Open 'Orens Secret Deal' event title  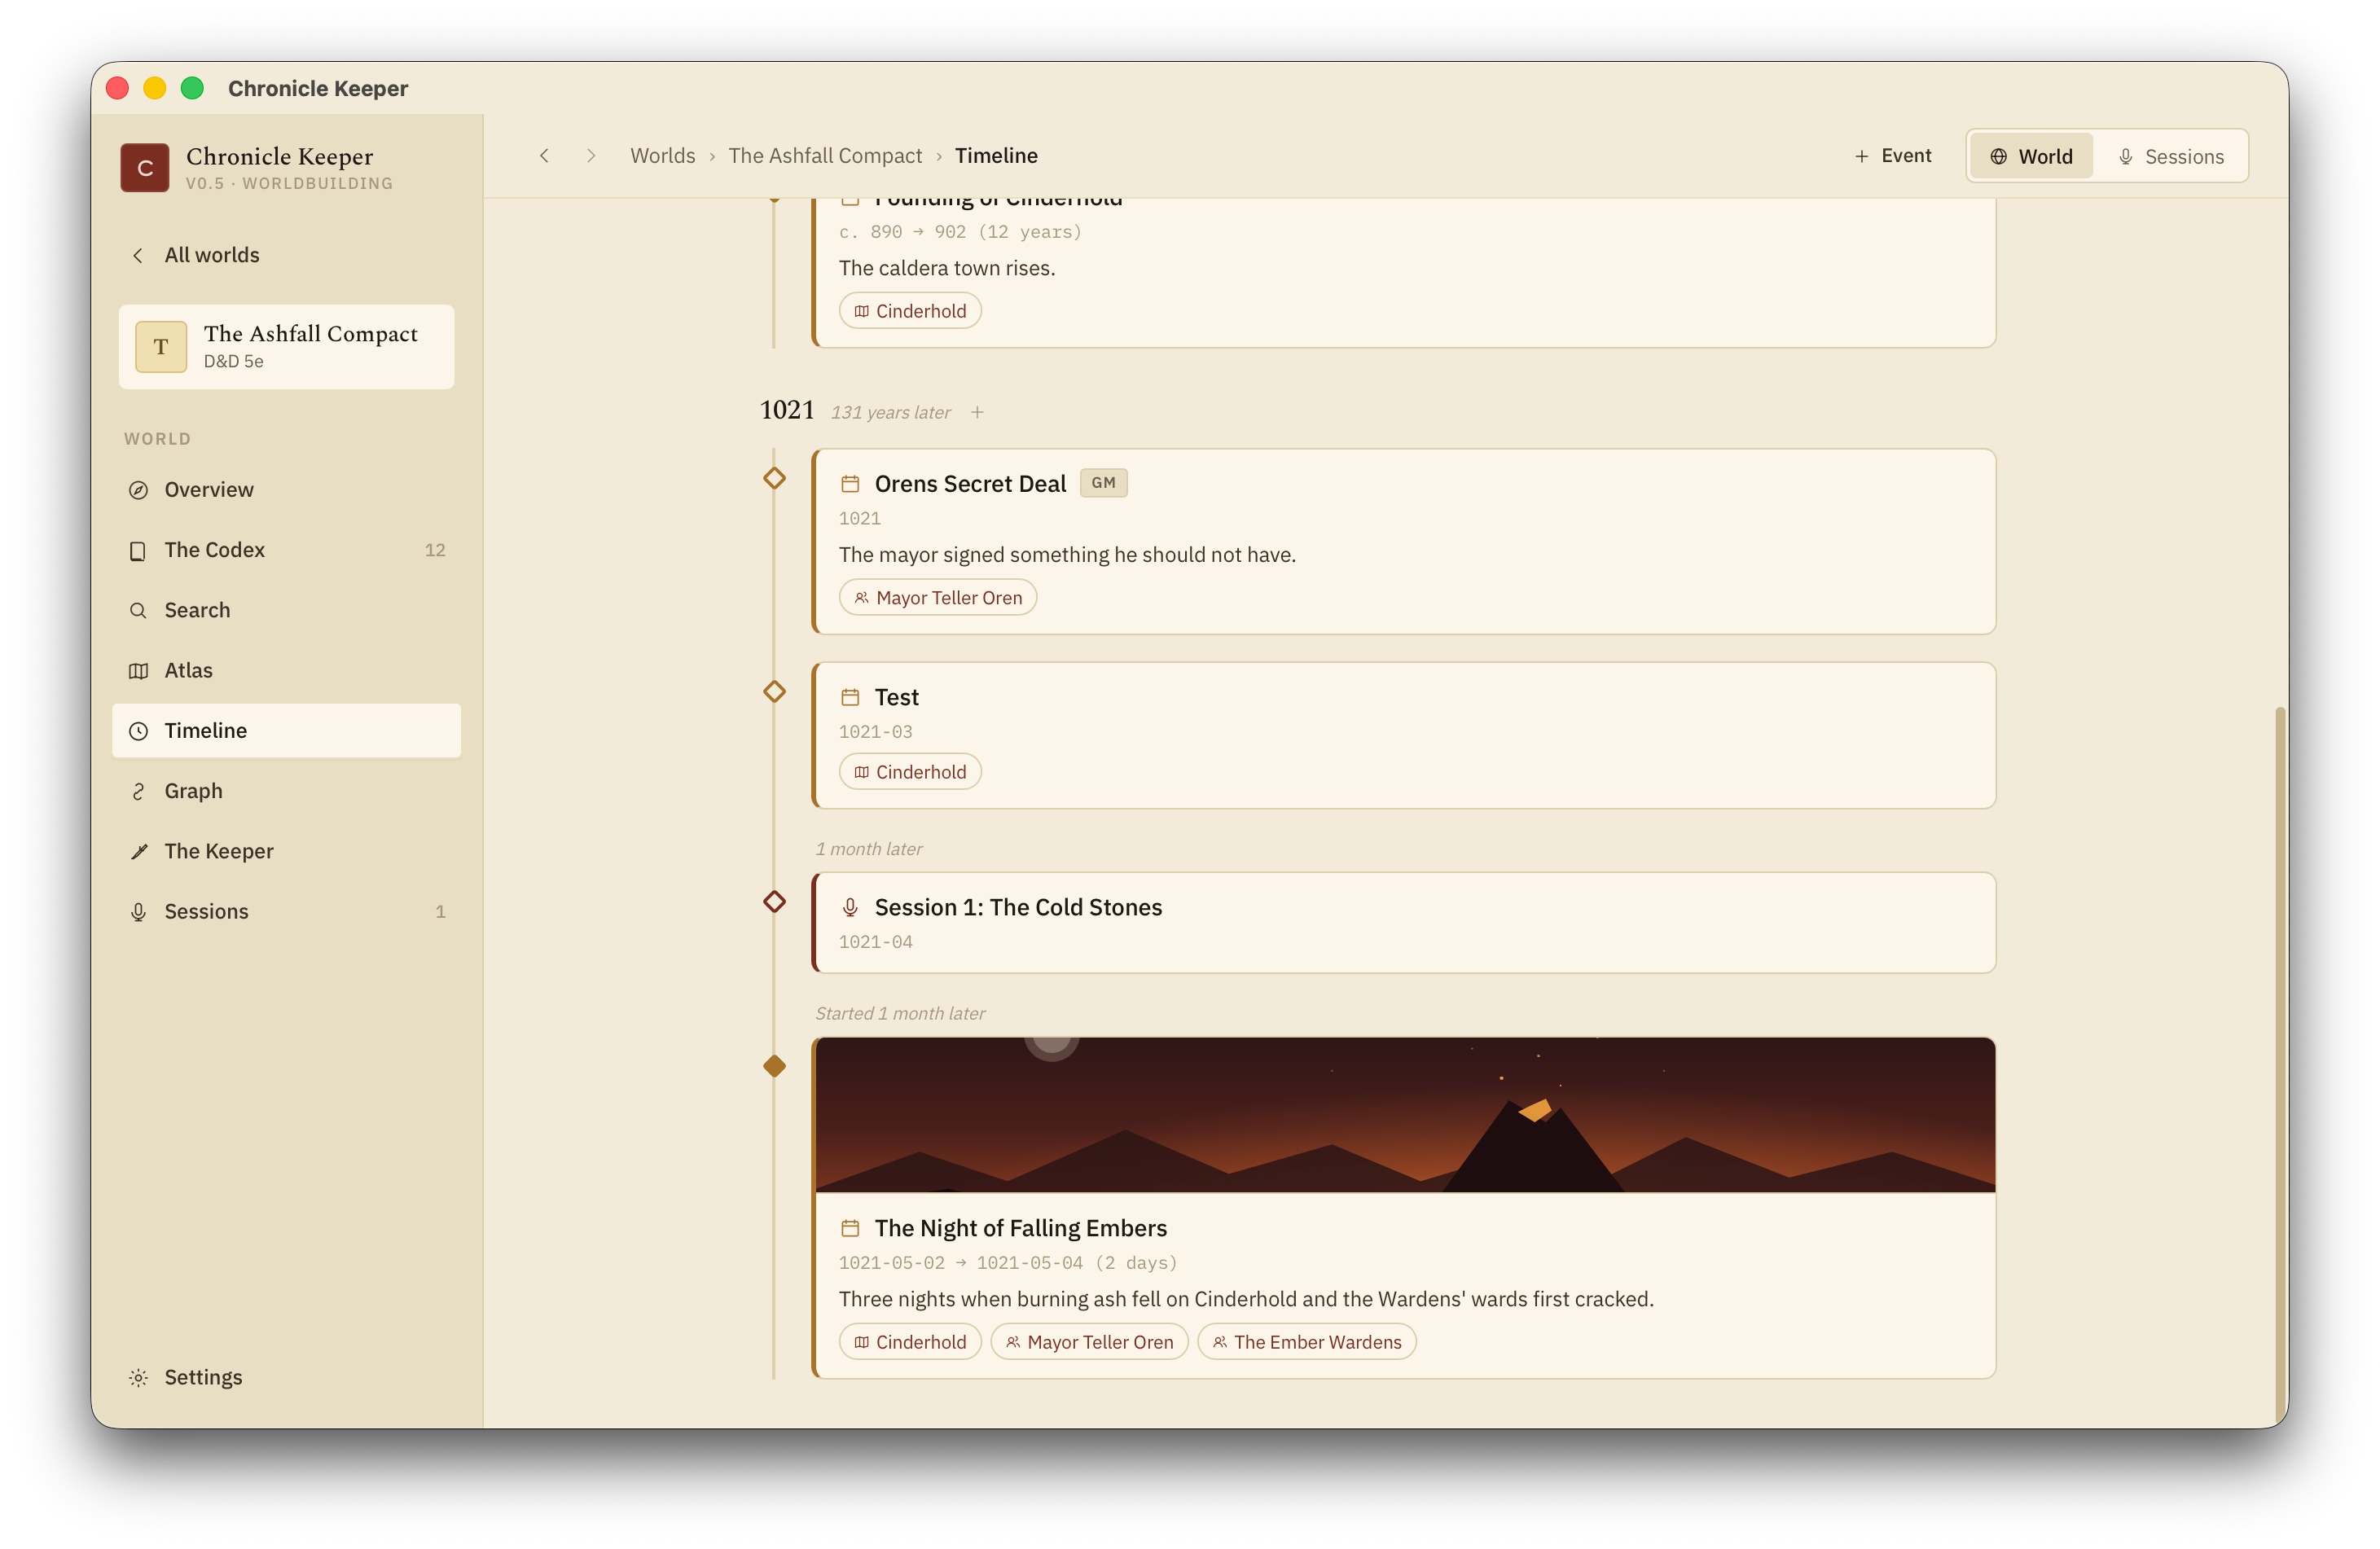pos(970,484)
